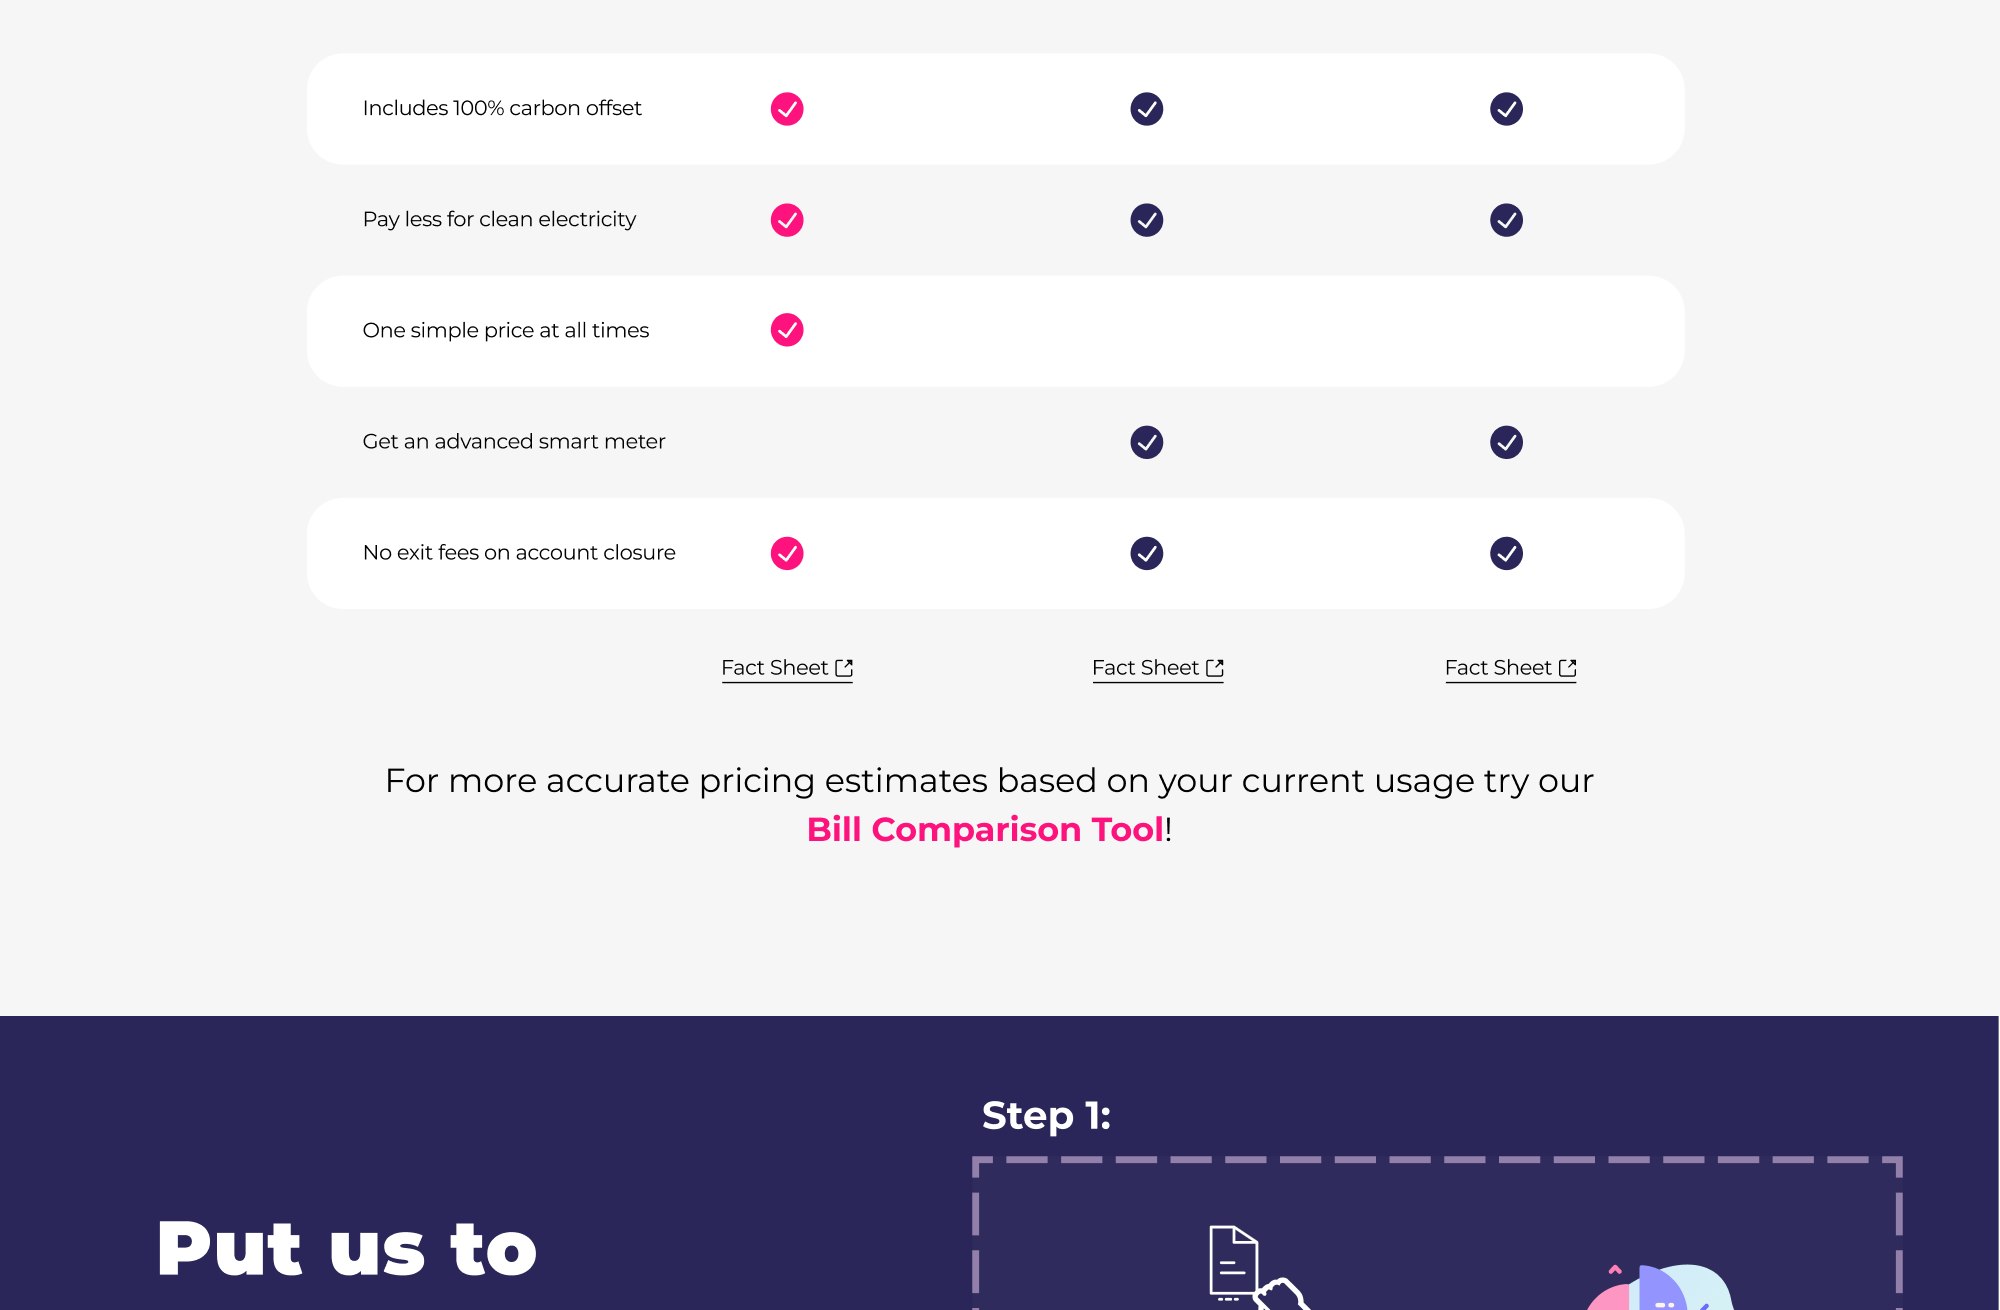
Task: Click middle navy checkmark in carbon offset row
Action: coord(1146,109)
